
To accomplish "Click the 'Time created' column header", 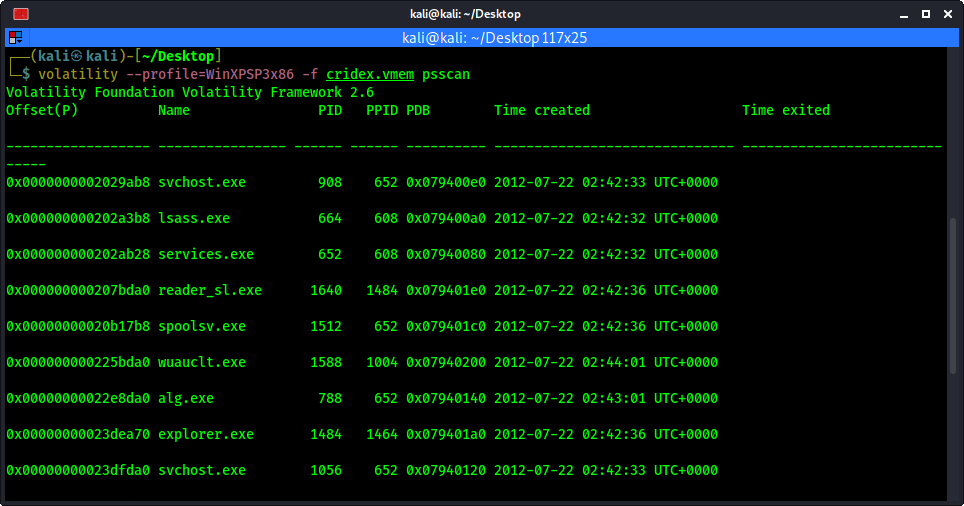I will pyautogui.click(x=542, y=111).
